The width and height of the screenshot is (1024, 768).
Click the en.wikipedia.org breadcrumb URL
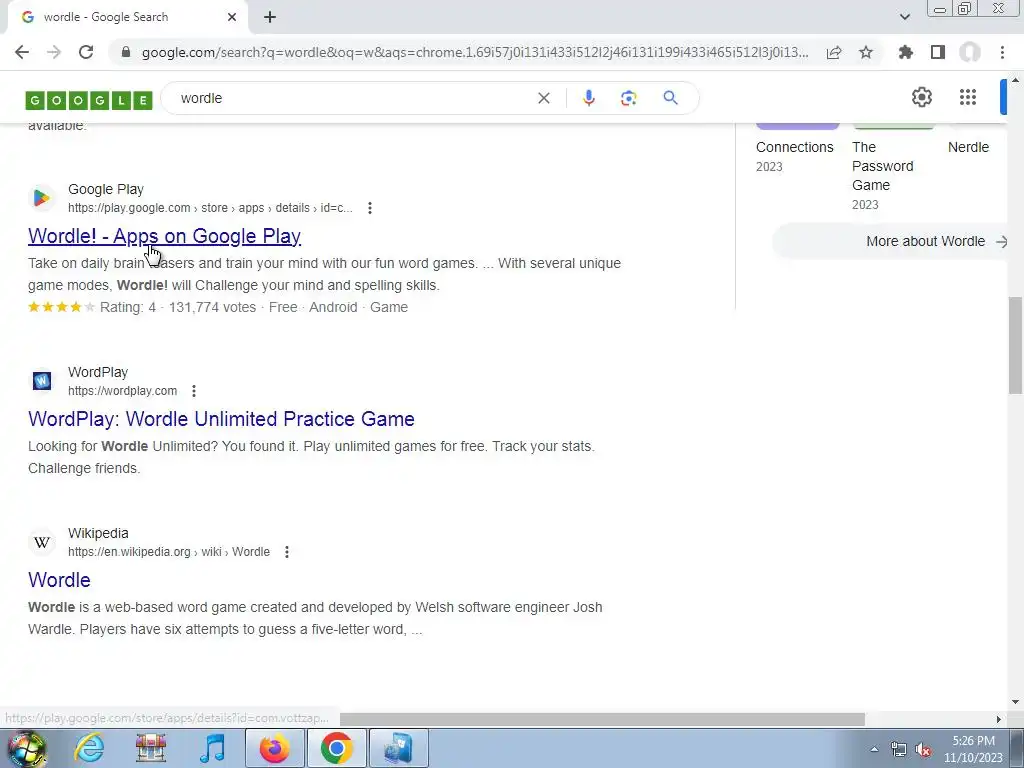coord(168,552)
